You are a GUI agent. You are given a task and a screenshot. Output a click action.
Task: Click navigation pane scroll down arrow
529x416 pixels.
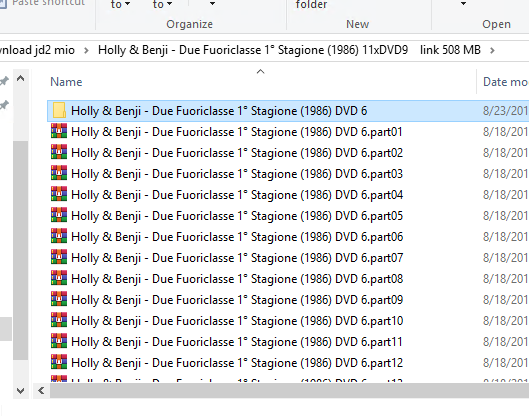[x=21, y=391]
